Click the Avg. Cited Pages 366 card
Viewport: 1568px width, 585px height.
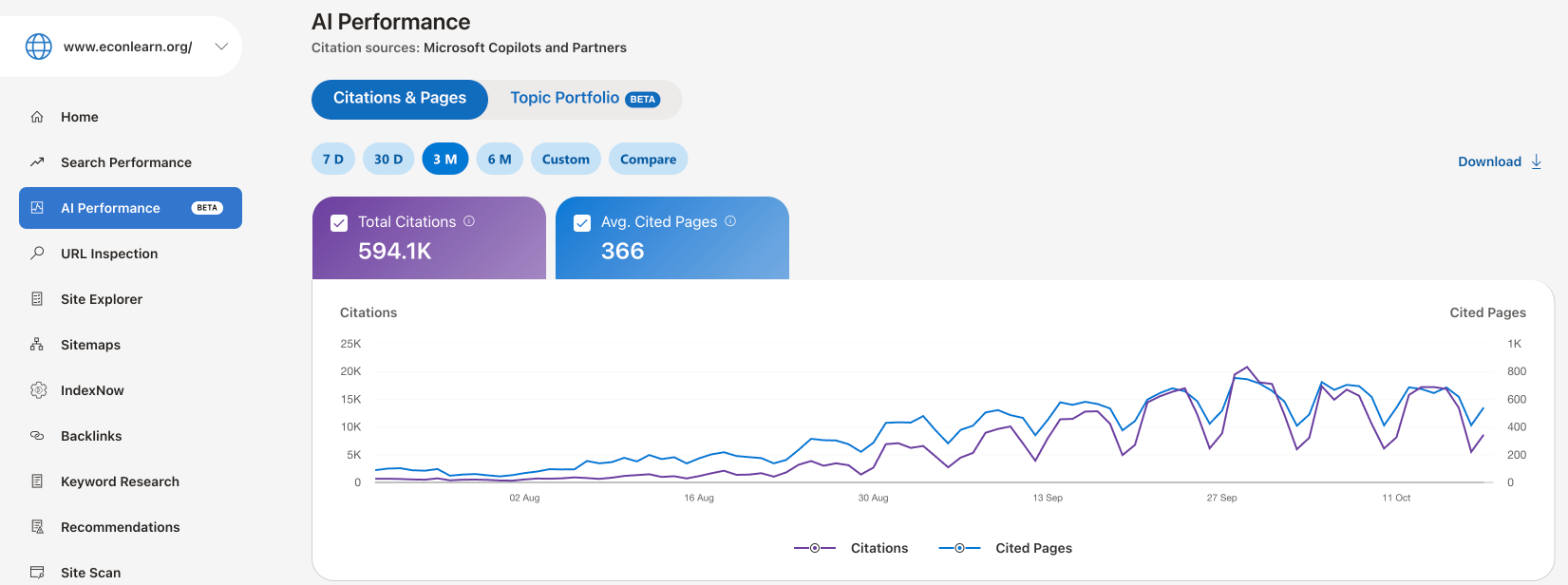pos(672,238)
